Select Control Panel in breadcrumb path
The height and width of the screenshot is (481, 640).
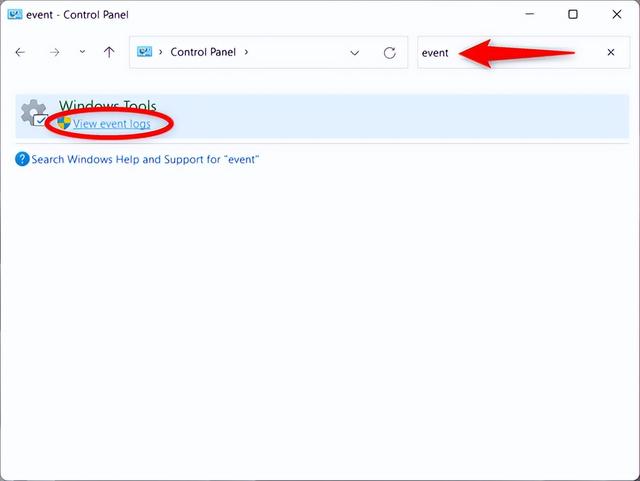pyautogui.click(x=203, y=52)
